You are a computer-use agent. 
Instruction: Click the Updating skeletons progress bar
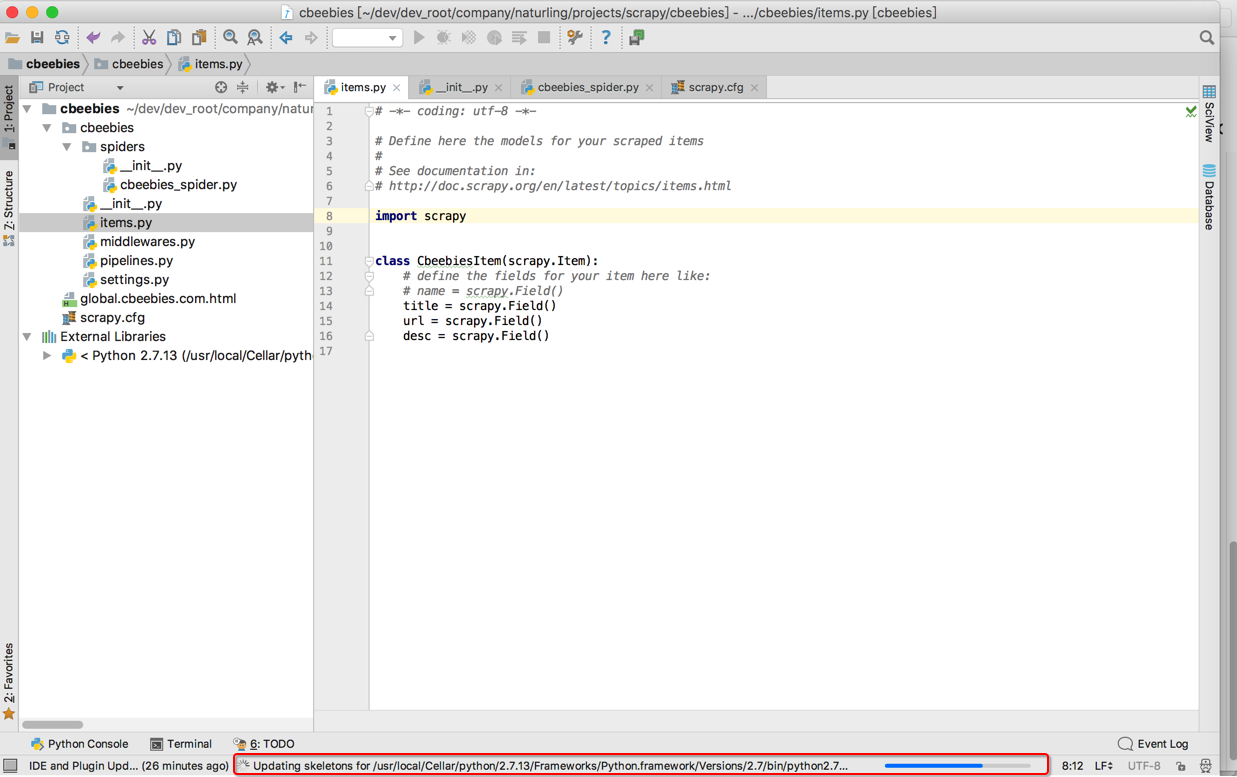coord(956,766)
